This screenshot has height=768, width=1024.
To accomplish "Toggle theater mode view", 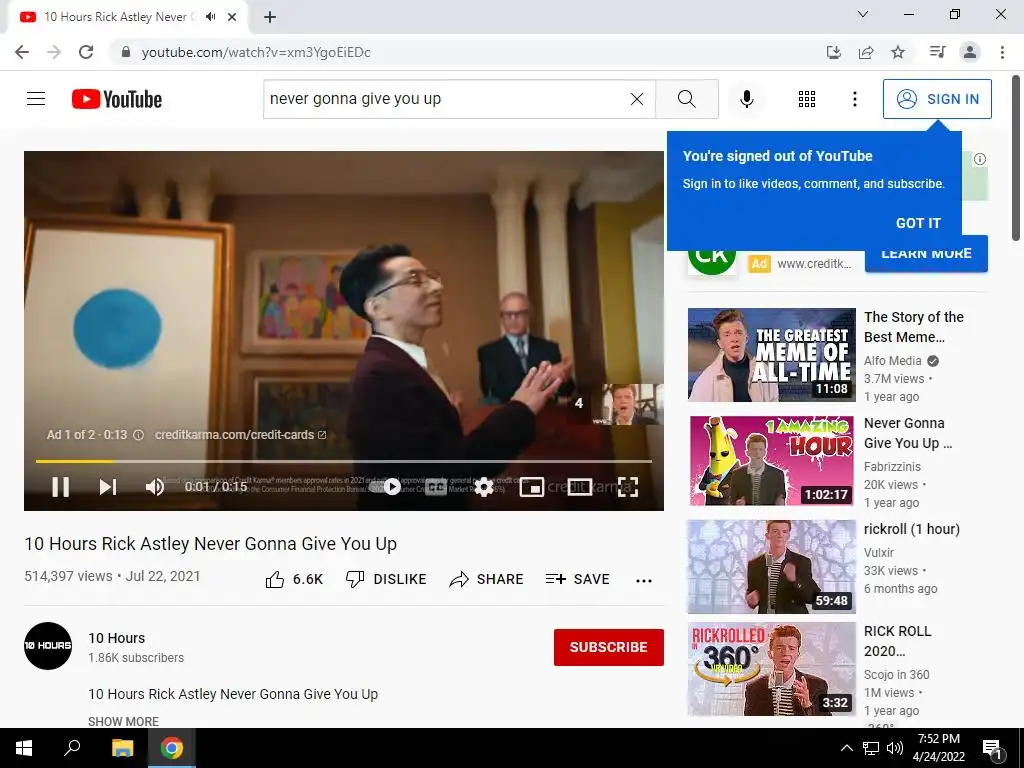I will pos(579,487).
